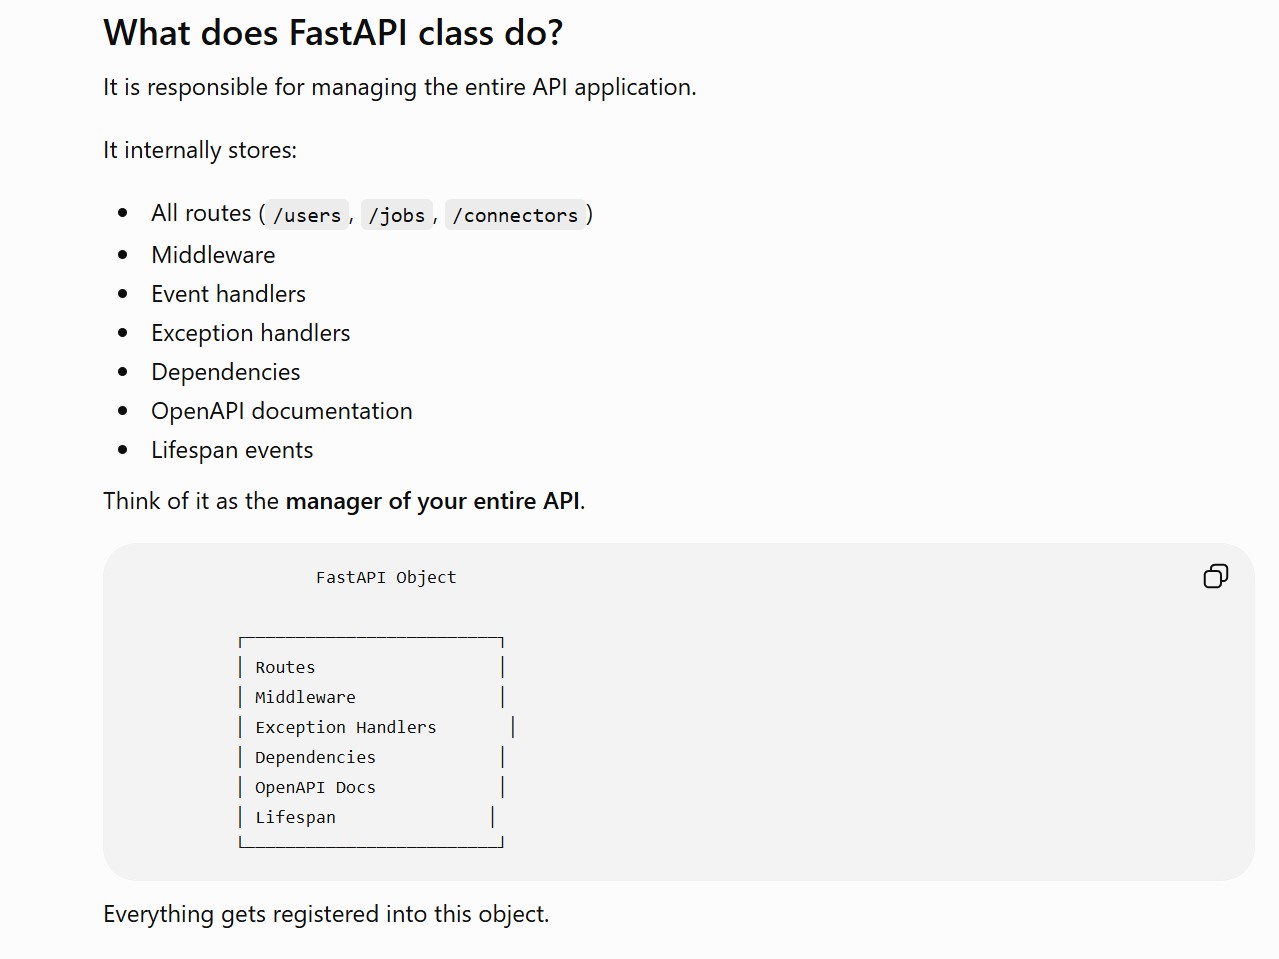This screenshot has width=1279, height=959.
Task: Click bold text 'manager of your entire API'
Action: tap(432, 501)
